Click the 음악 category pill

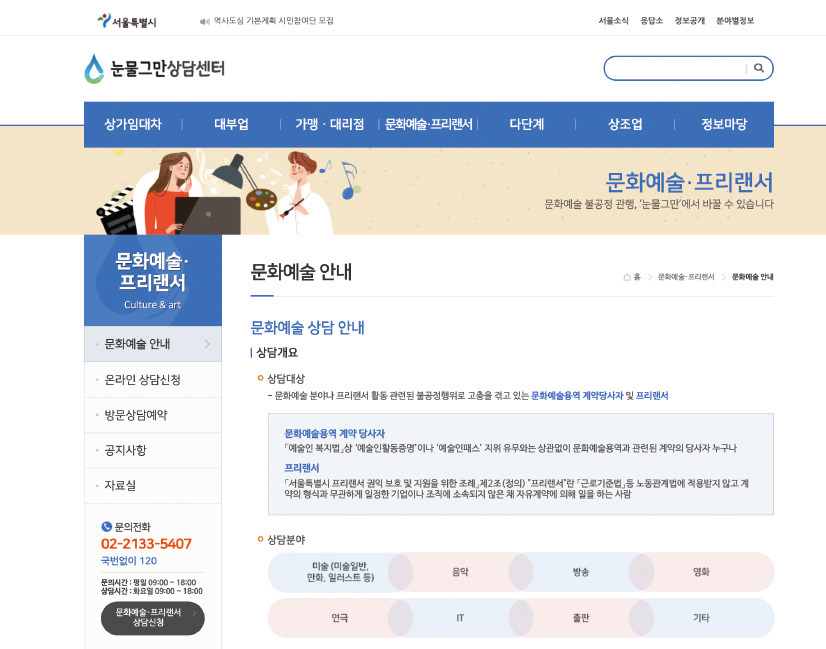pos(460,572)
